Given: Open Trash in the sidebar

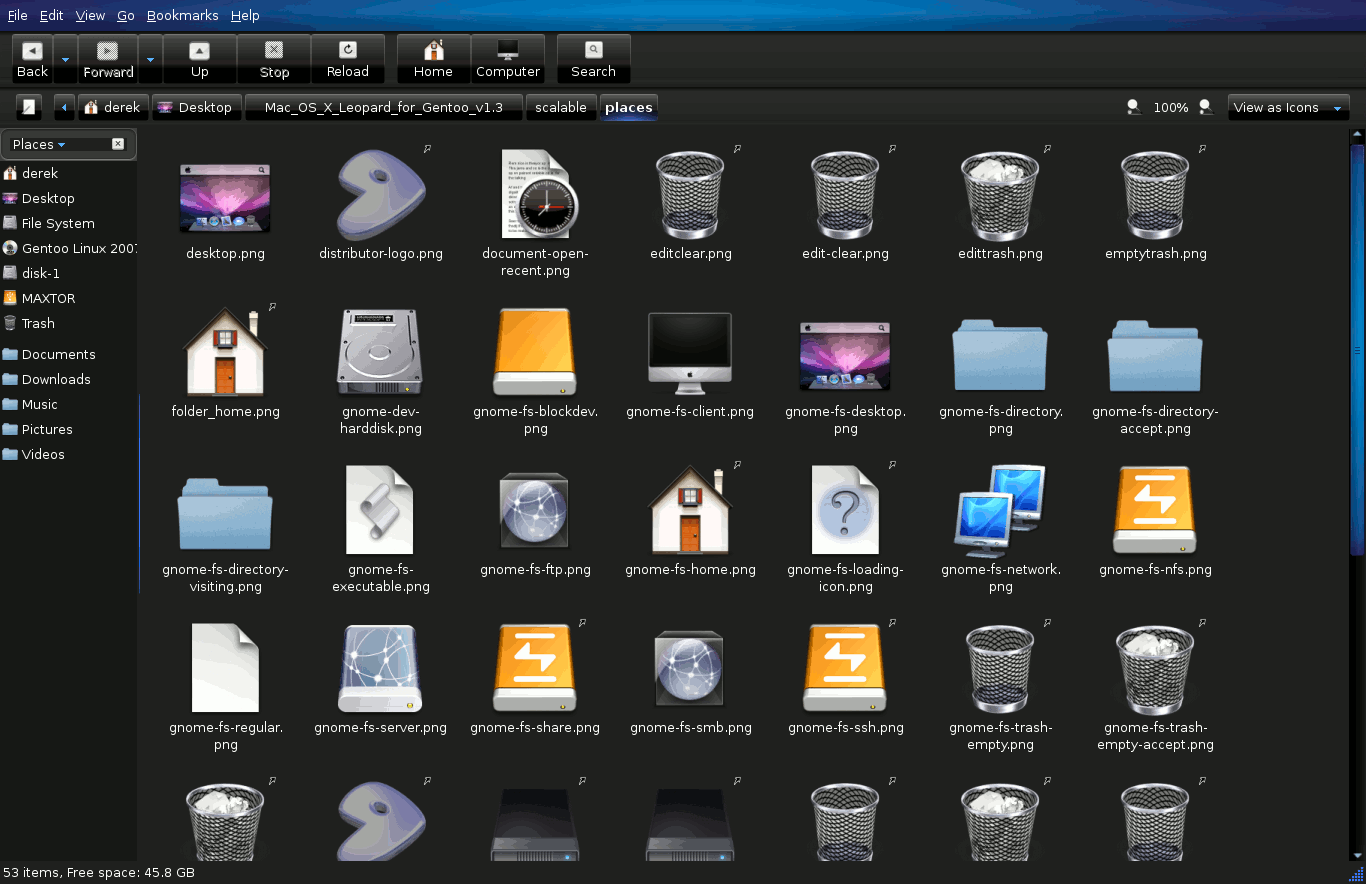Looking at the screenshot, I should click(69, 323).
